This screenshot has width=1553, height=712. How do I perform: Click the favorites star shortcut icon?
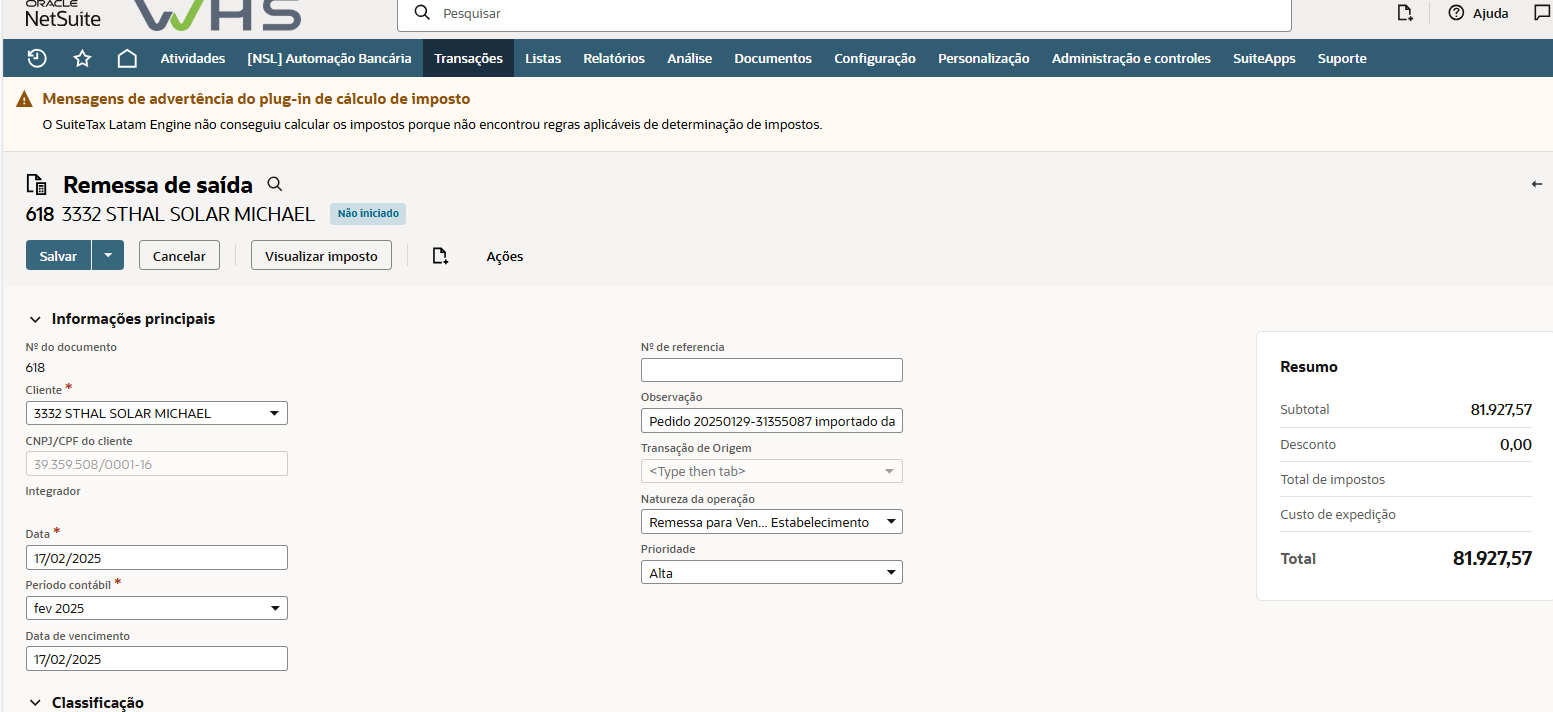click(82, 58)
